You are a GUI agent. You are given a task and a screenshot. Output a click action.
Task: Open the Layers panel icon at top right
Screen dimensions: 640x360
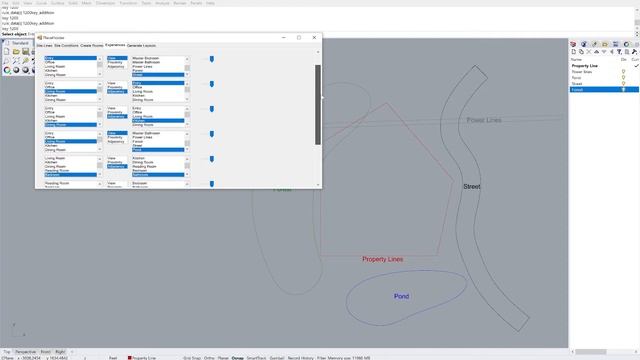[573, 44]
